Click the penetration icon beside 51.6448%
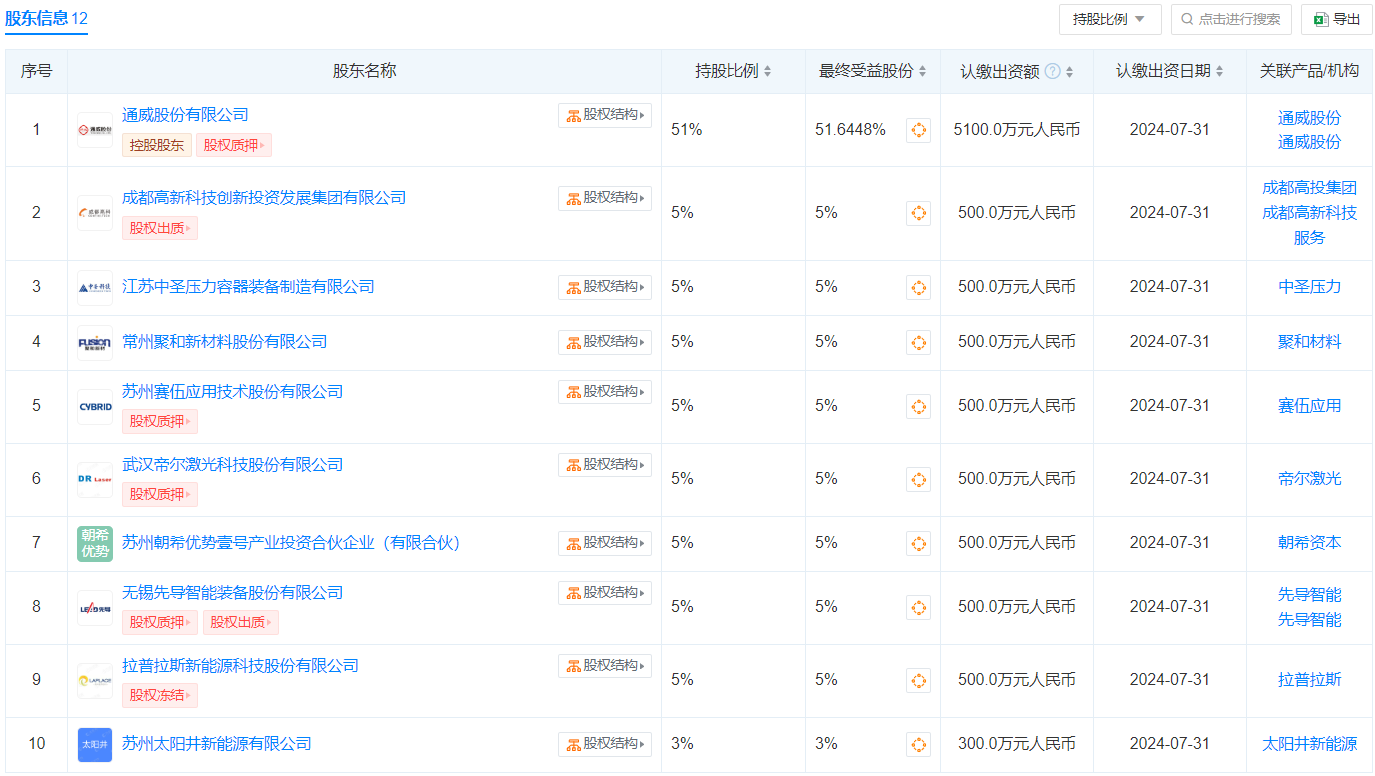 918,130
